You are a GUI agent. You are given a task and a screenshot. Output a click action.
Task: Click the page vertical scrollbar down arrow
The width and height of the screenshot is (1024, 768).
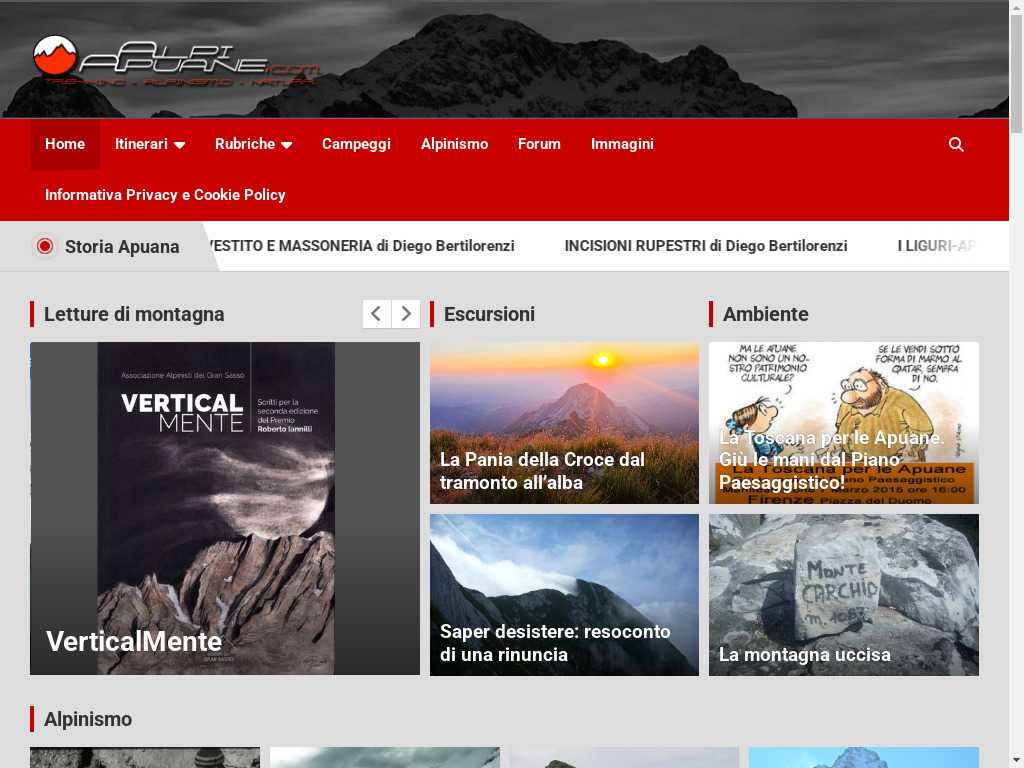pyautogui.click(x=1016, y=759)
